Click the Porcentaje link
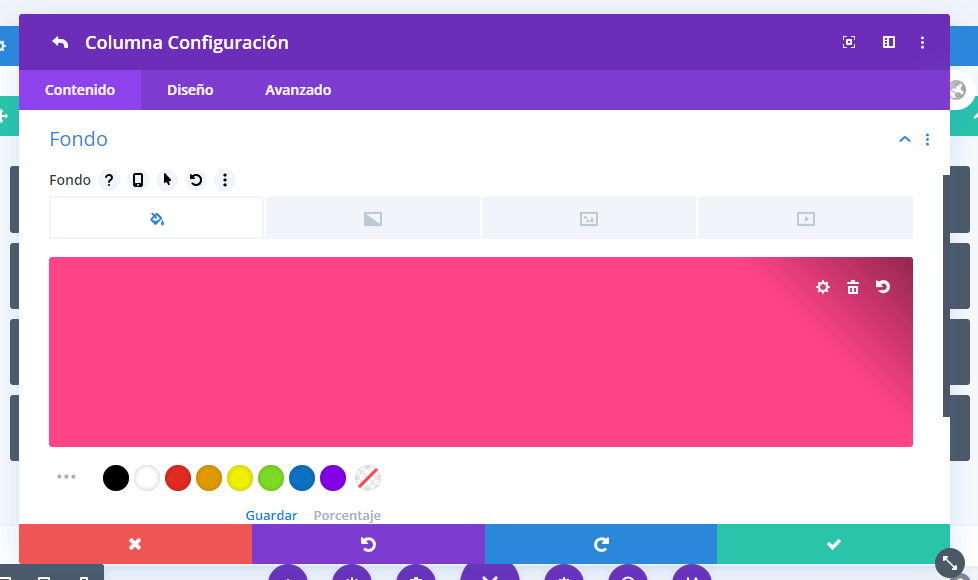978x580 pixels. coord(347,515)
